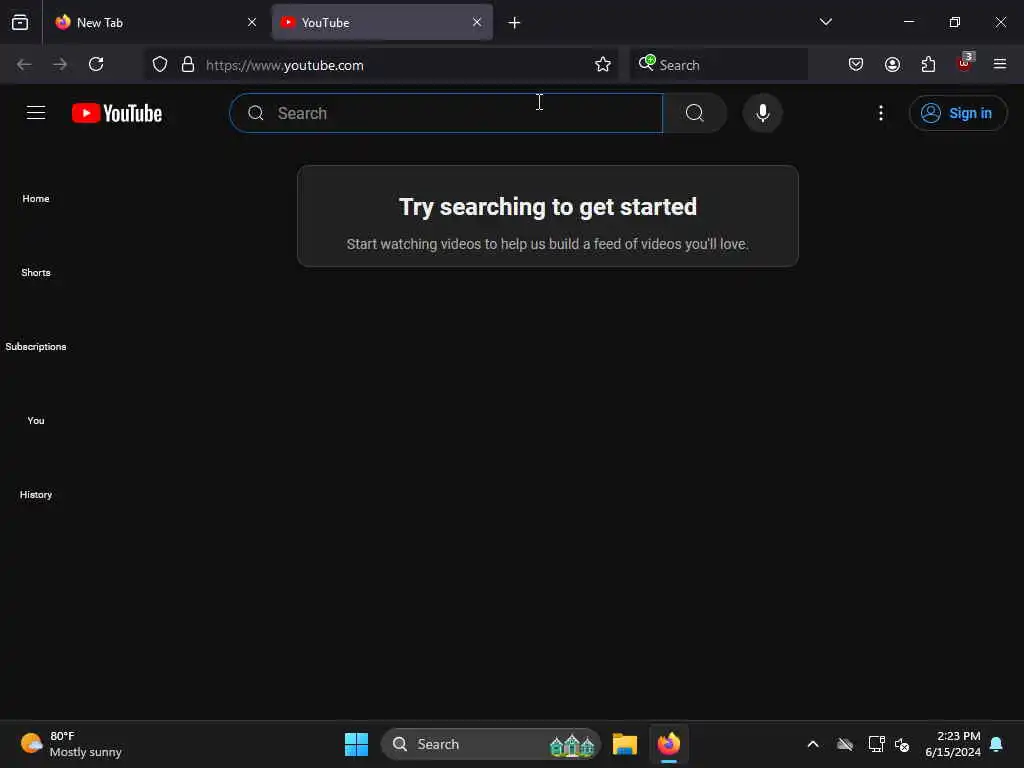Open Firefox View button
The height and width of the screenshot is (768, 1024).
[x=20, y=22]
